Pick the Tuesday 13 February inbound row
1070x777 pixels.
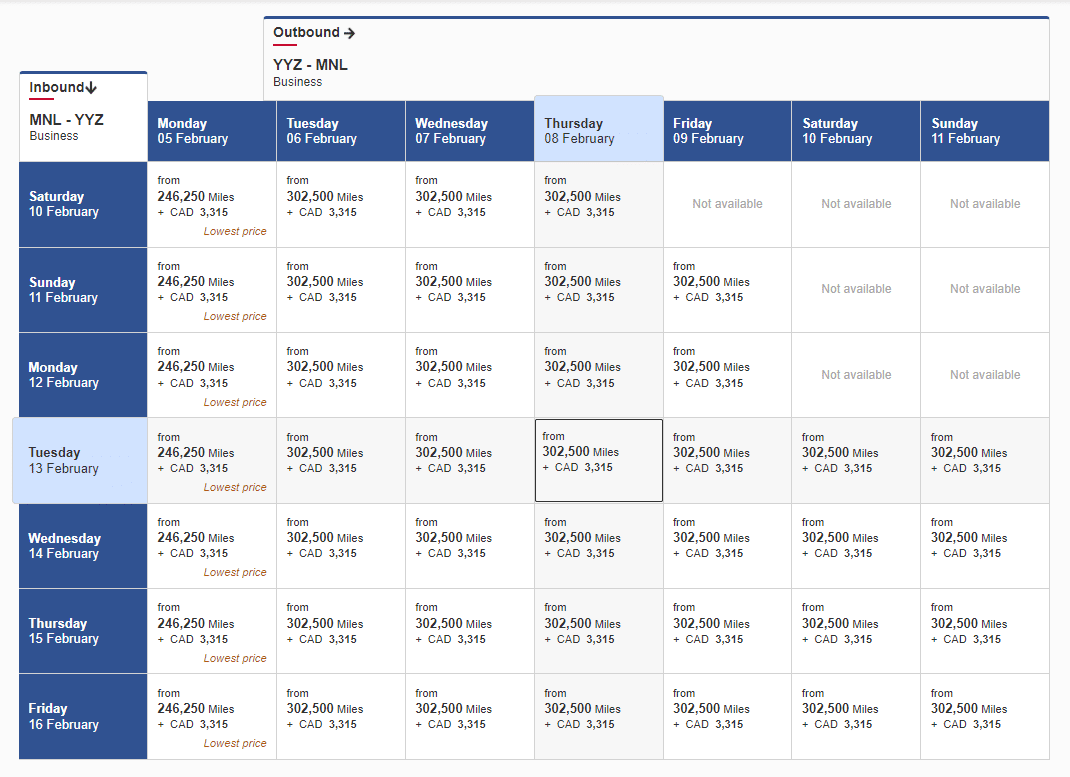pyautogui.click(x=82, y=460)
